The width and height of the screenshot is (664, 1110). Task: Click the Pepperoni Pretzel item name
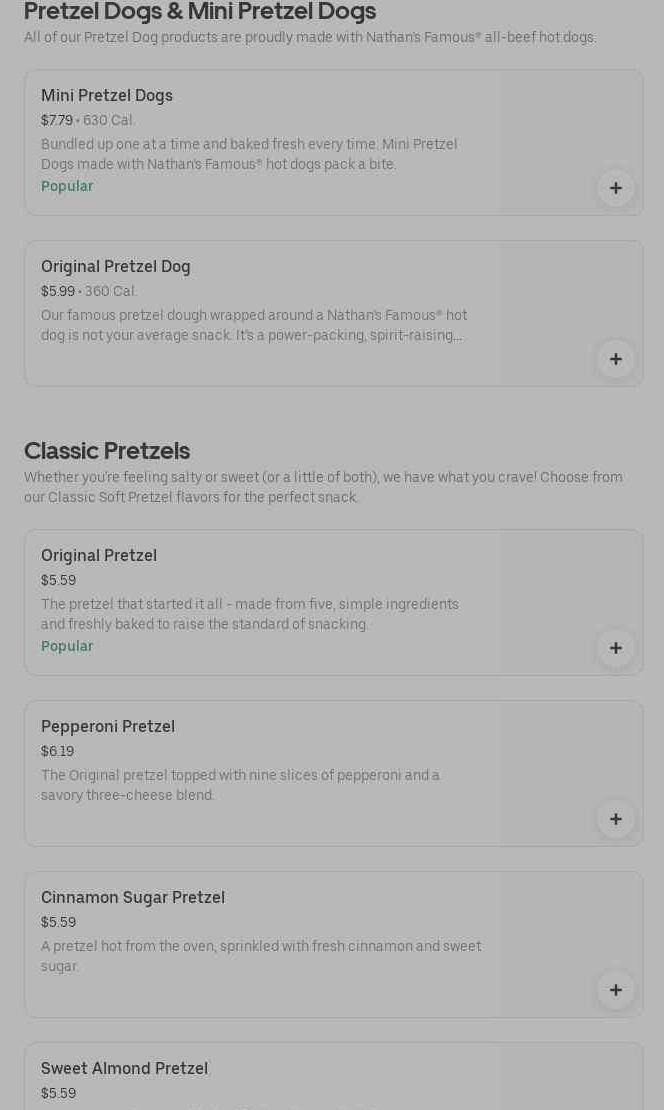[x=108, y=727]
